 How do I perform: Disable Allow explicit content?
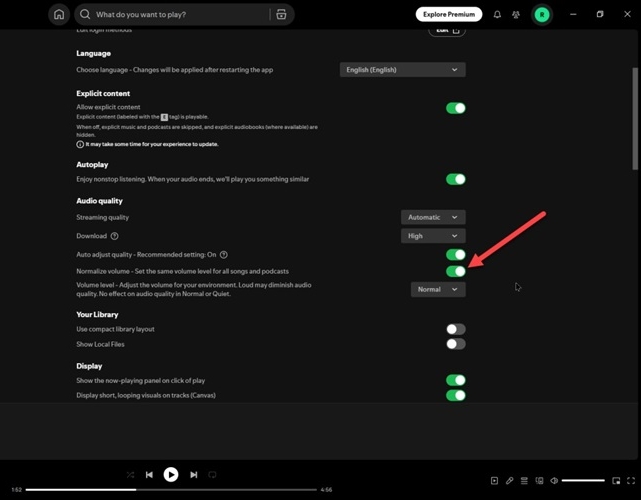pyautogui.click(x=455, y=108)
